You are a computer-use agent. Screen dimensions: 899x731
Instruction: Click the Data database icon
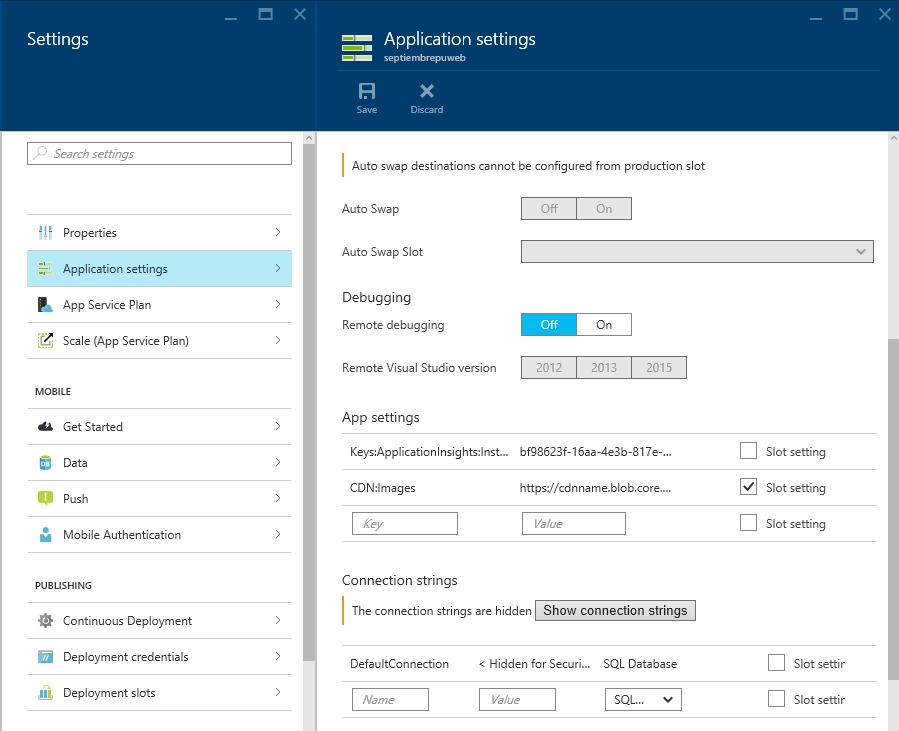[45, 463]
